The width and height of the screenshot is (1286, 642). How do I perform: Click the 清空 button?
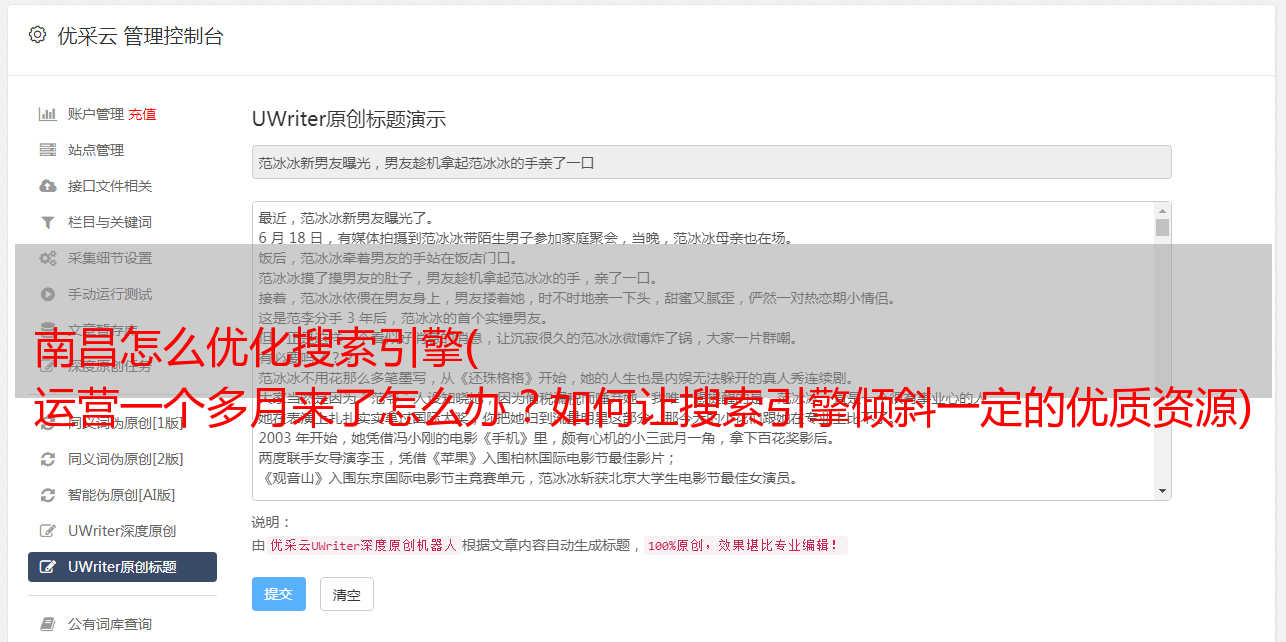(x=347, y=594)
